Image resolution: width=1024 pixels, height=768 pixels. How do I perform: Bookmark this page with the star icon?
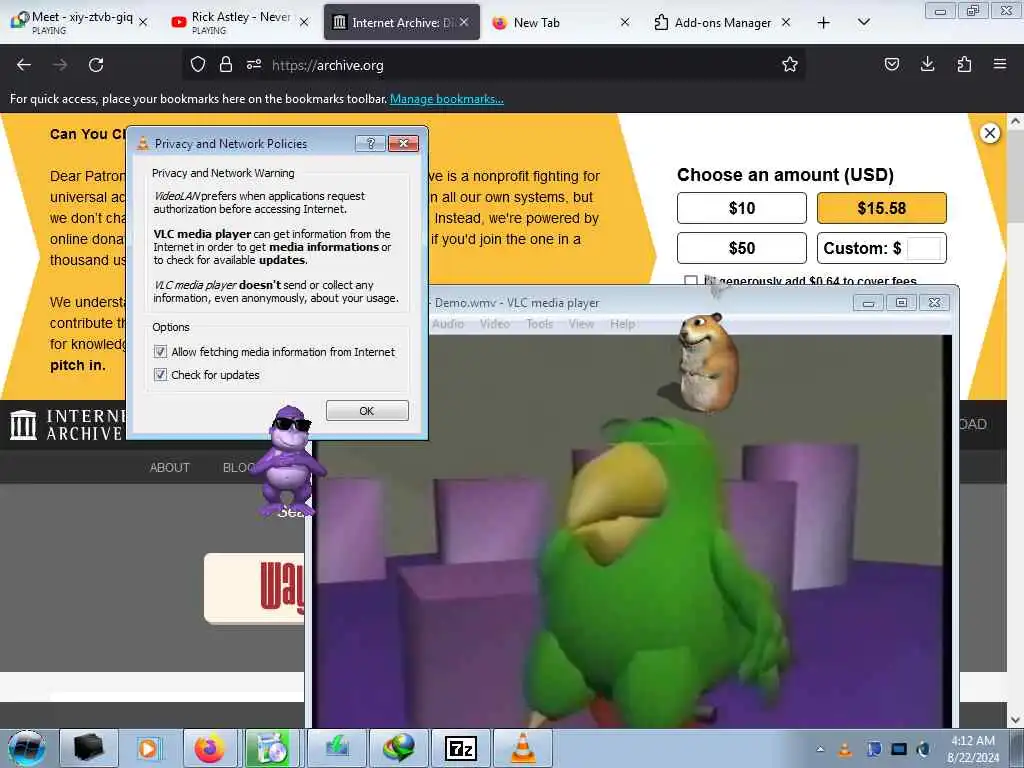point(790,64)
